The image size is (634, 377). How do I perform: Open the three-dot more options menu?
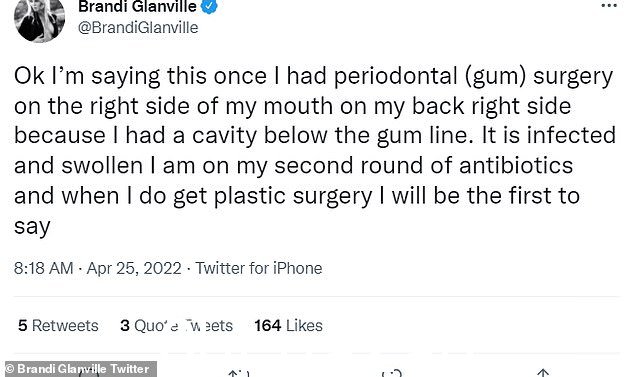tap(609, 6)
